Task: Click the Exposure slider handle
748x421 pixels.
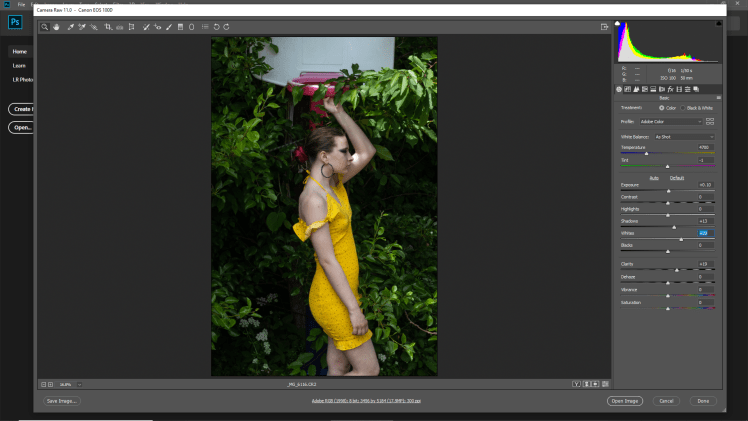Action: pos(669,190)
